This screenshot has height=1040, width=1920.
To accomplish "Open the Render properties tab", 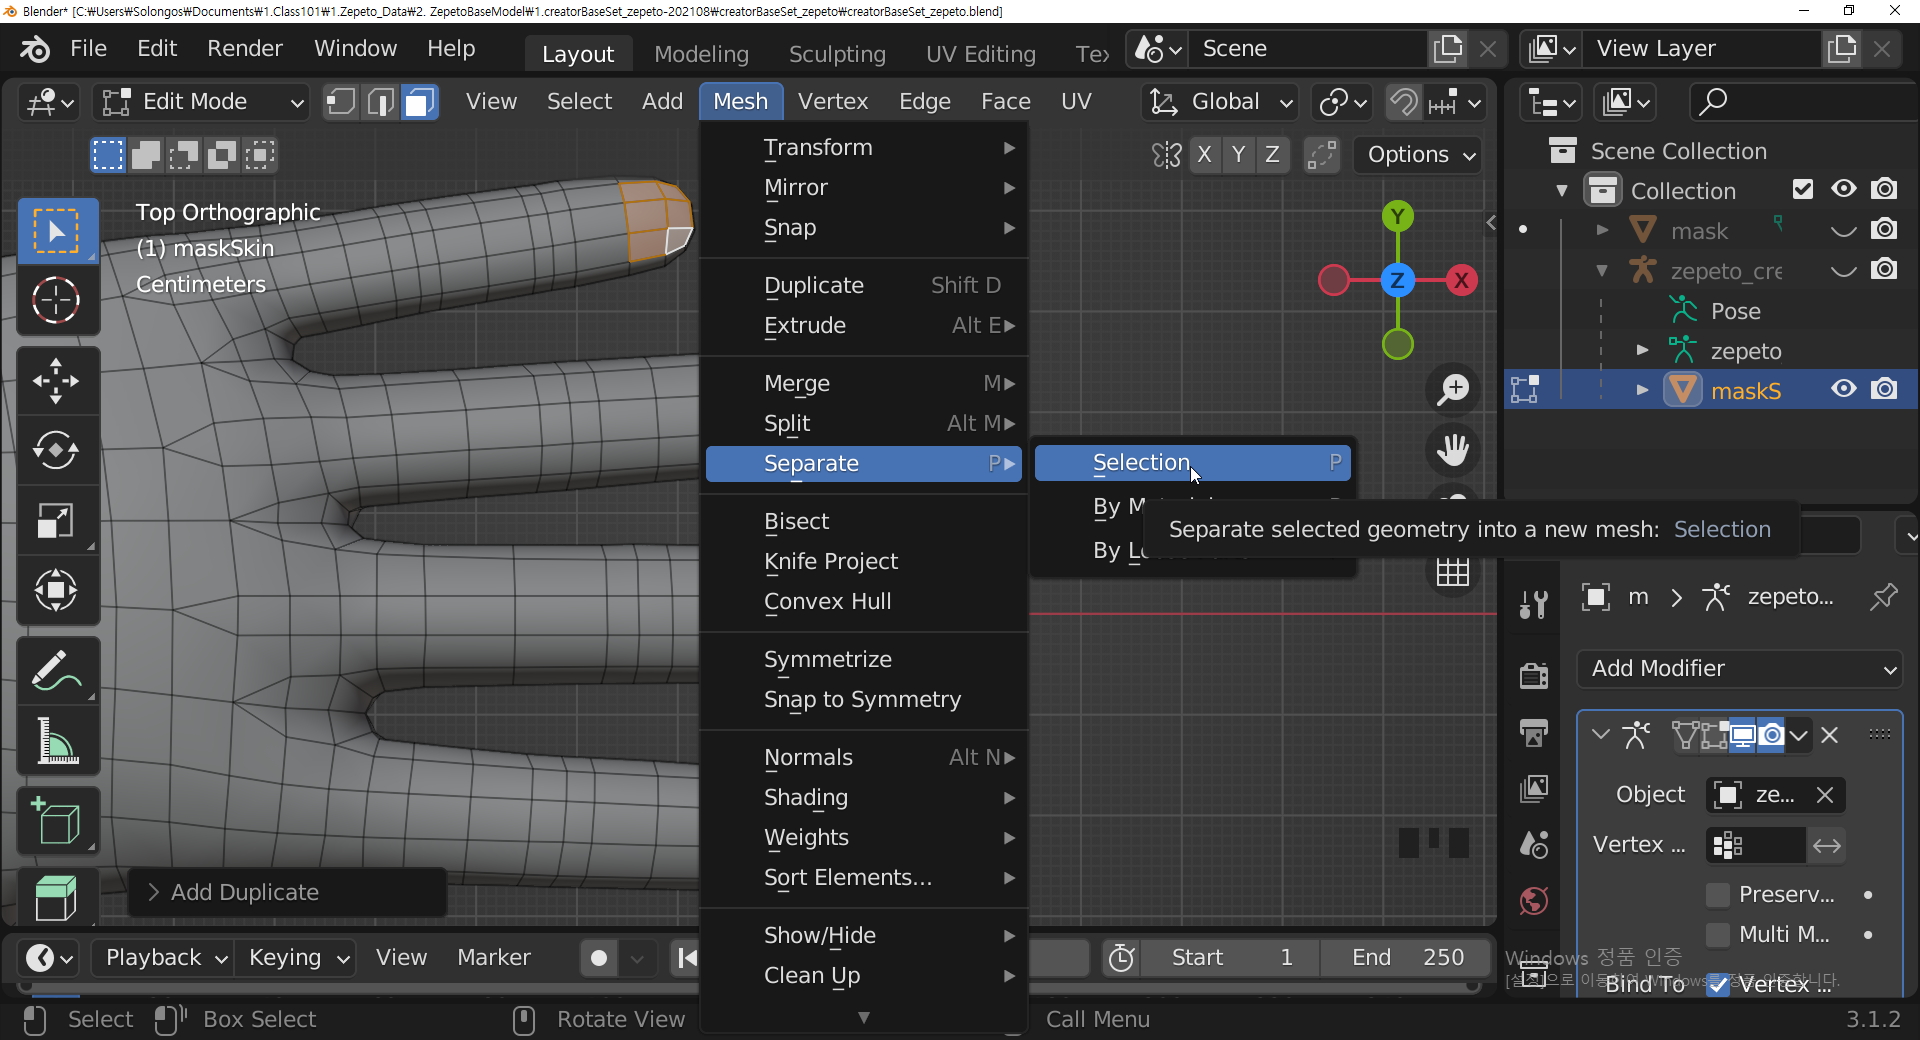I will point(1534,675).
